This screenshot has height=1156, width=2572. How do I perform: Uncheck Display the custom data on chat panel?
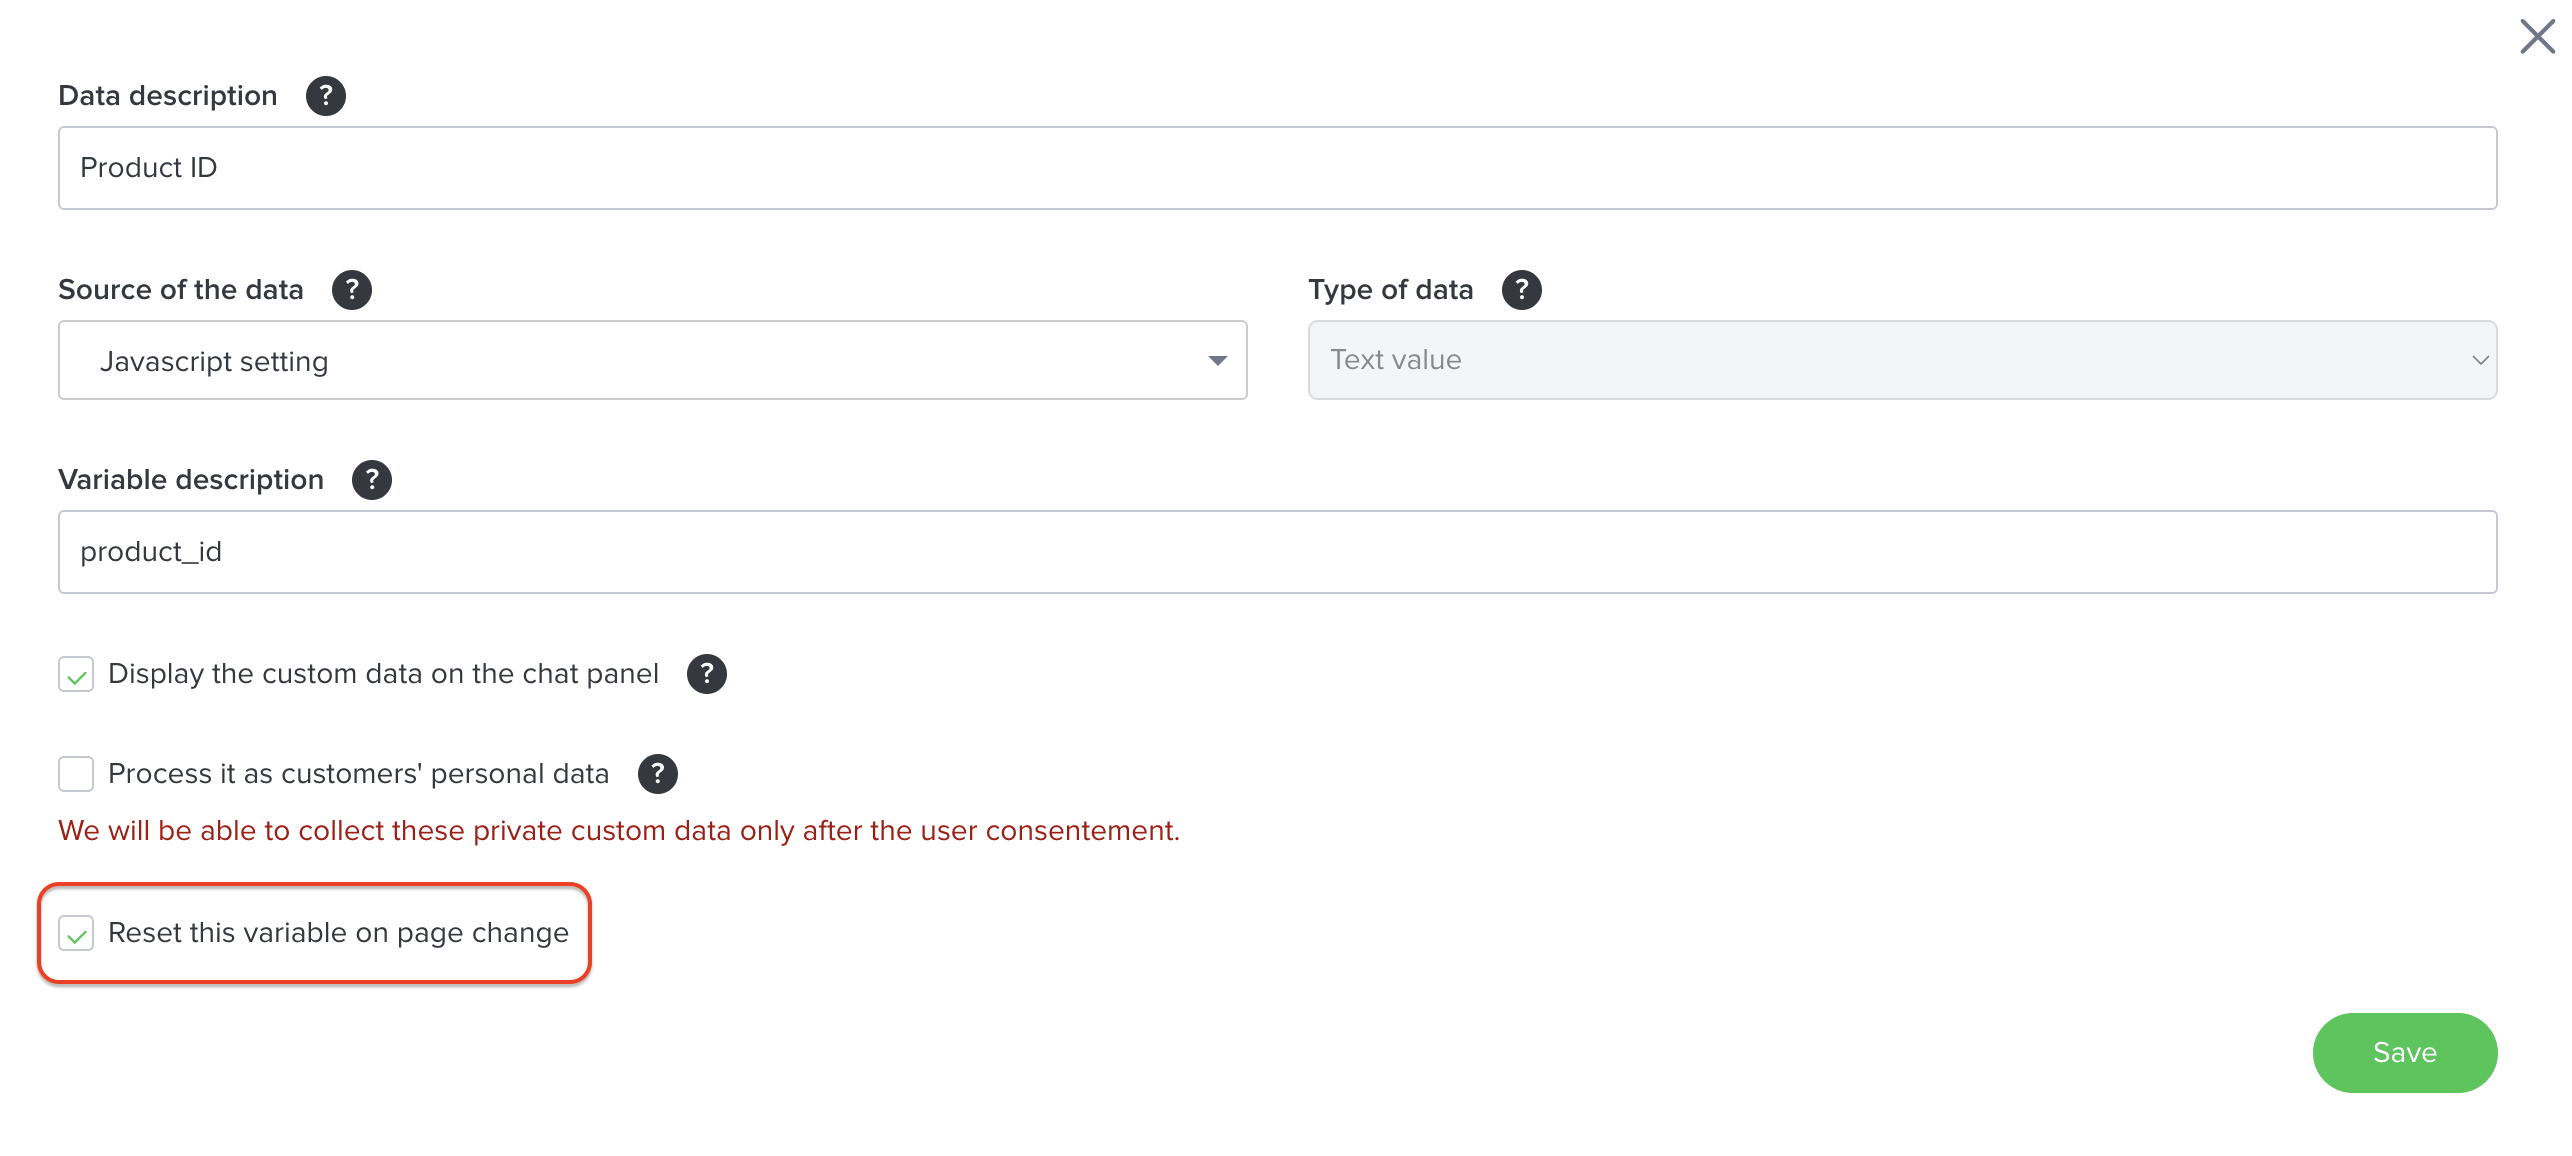(76, 675)
